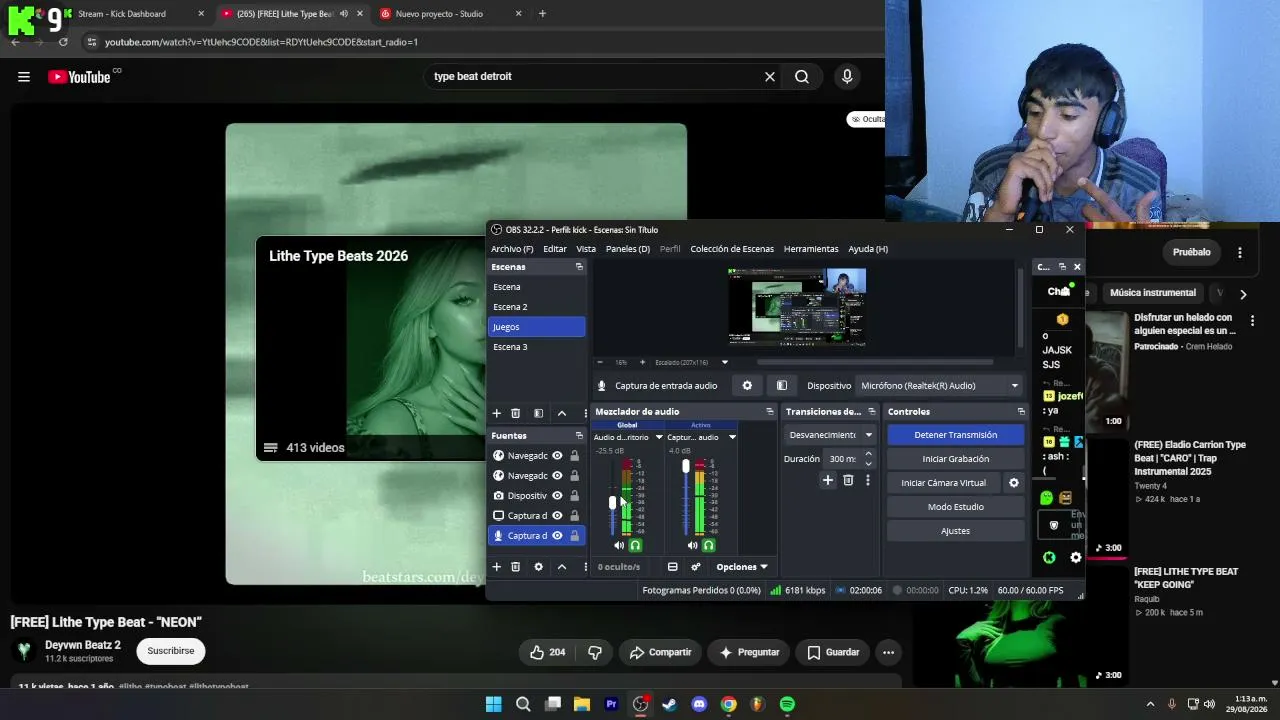Open chat settings gear in OBS chat dock
1280x720 pixels.
pyautogui.click(x=1076, y=558)
